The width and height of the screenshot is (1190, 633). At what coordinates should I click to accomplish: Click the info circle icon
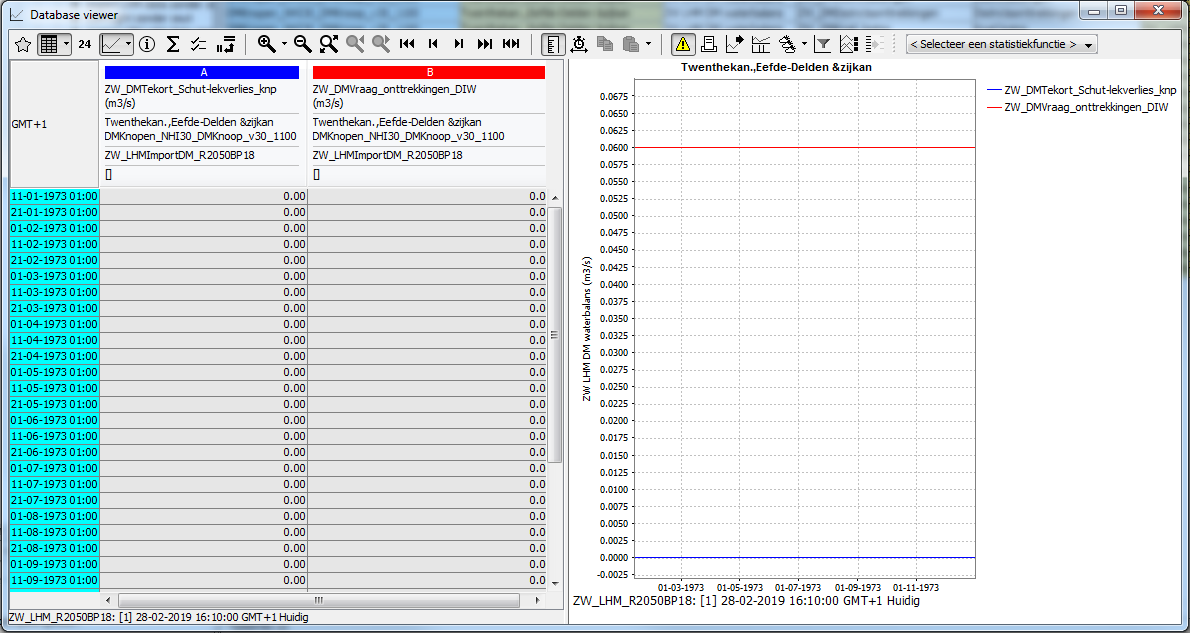147,44
